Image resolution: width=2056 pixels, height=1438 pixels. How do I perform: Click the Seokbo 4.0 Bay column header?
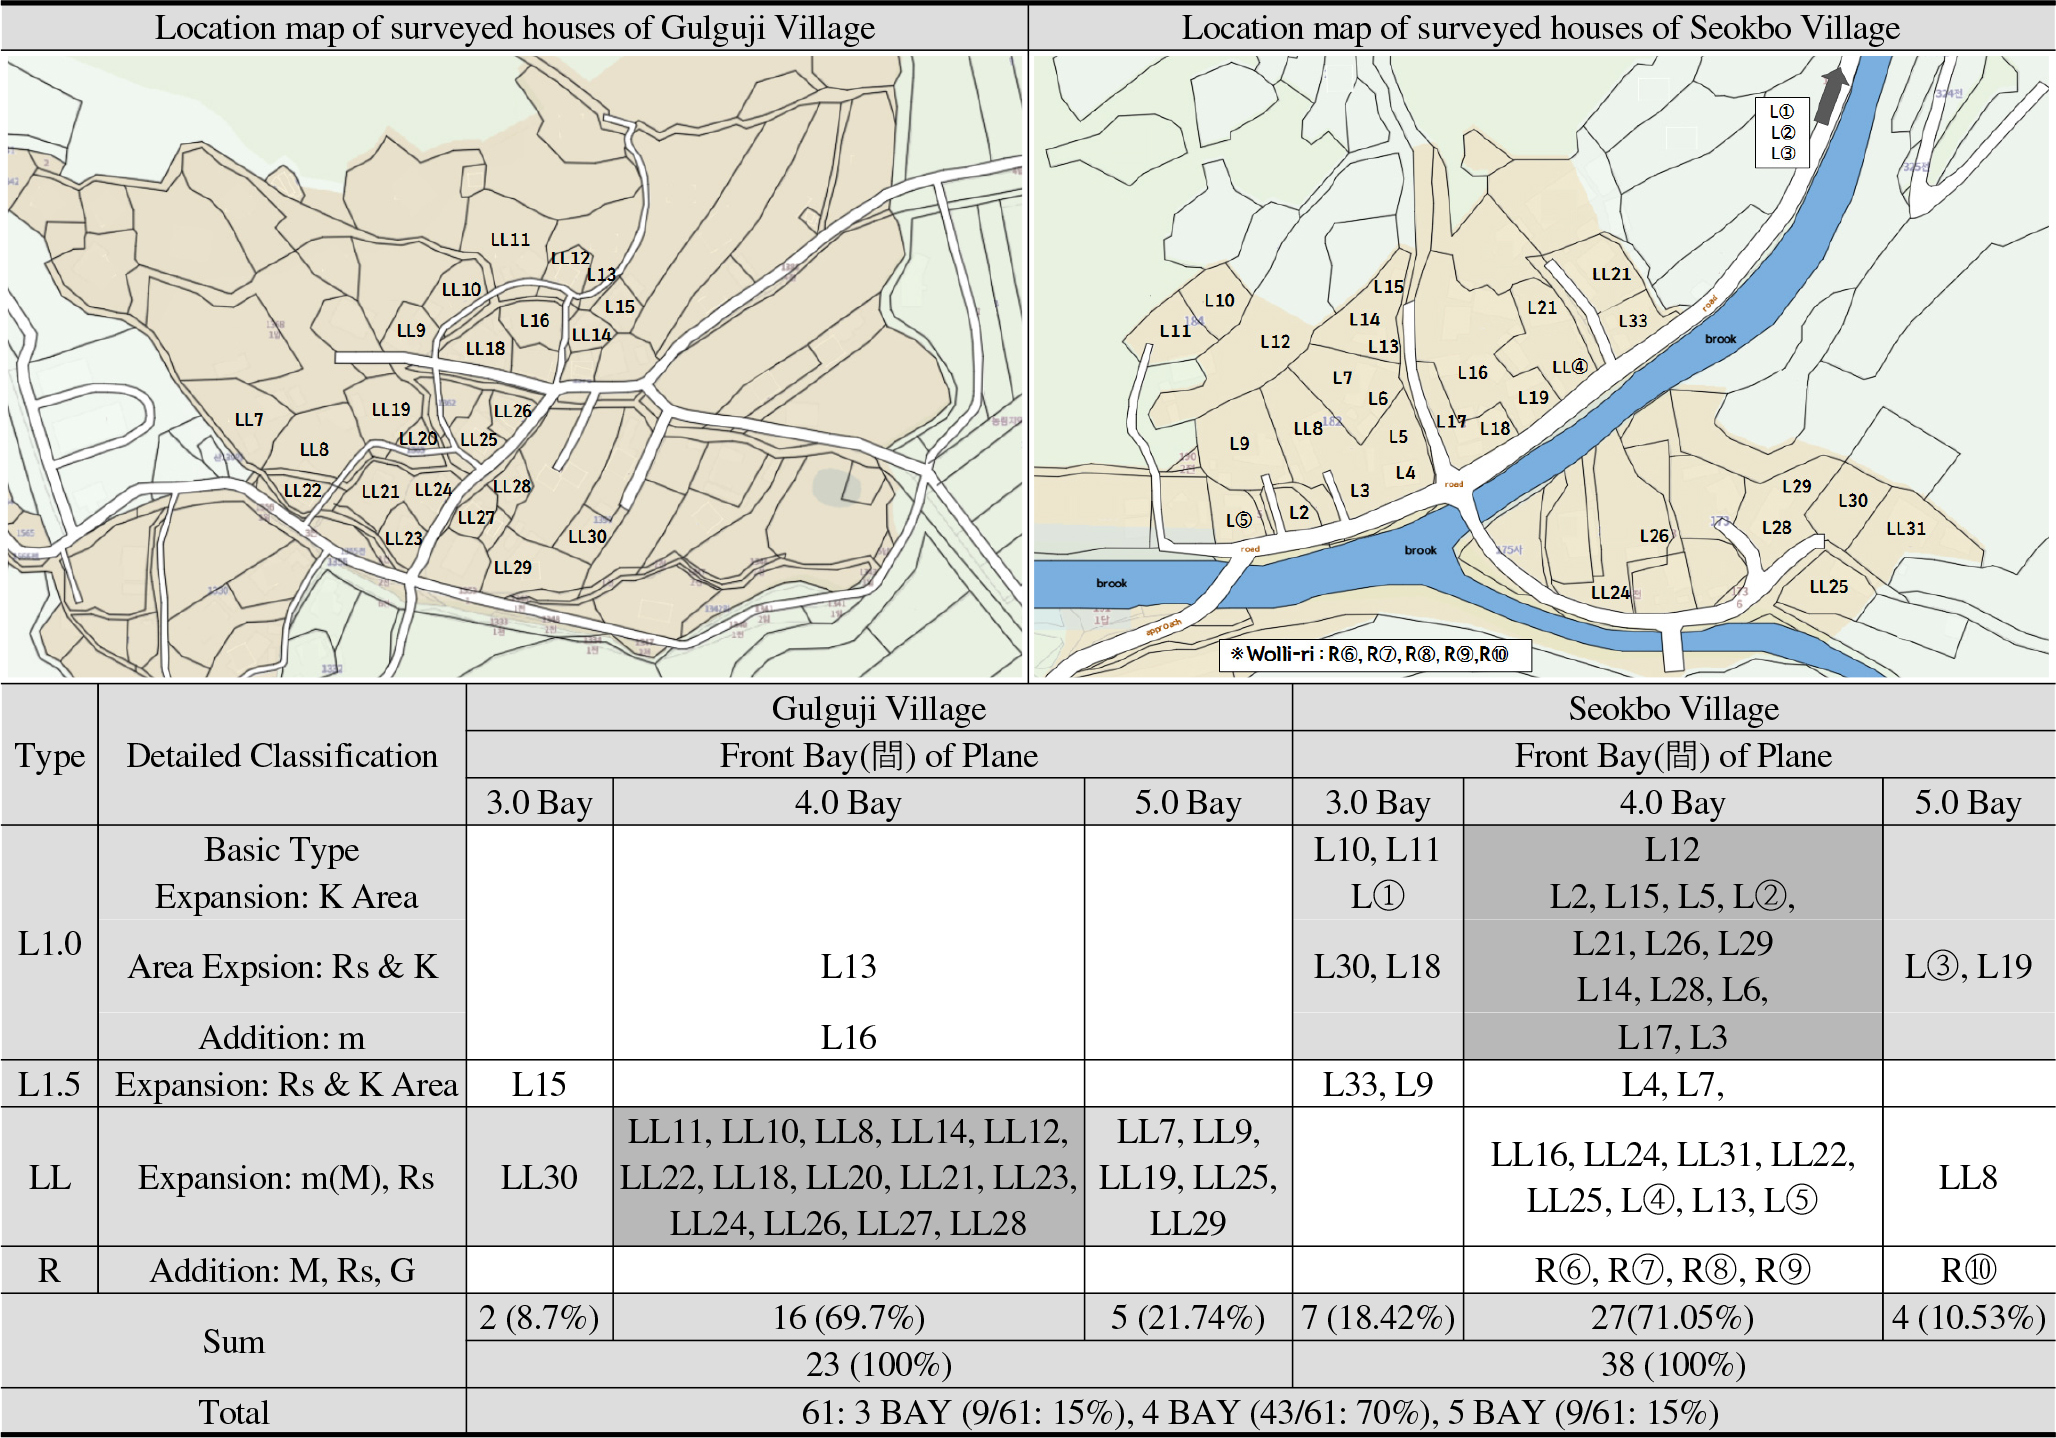1673,803
